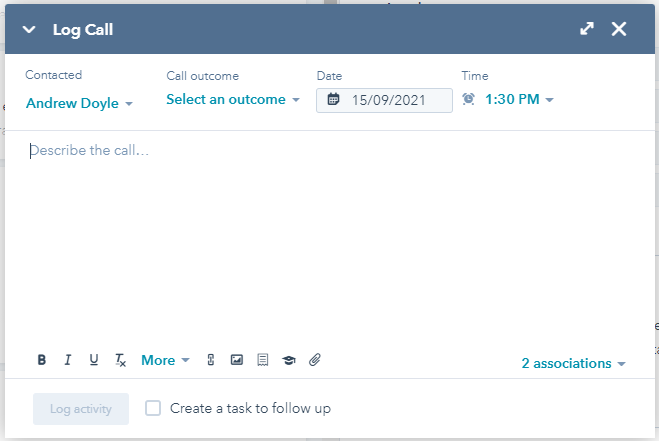Toggle italic text formatting
Image resolution: width=659 pixels, height=441 pixels.
[68, 360]
